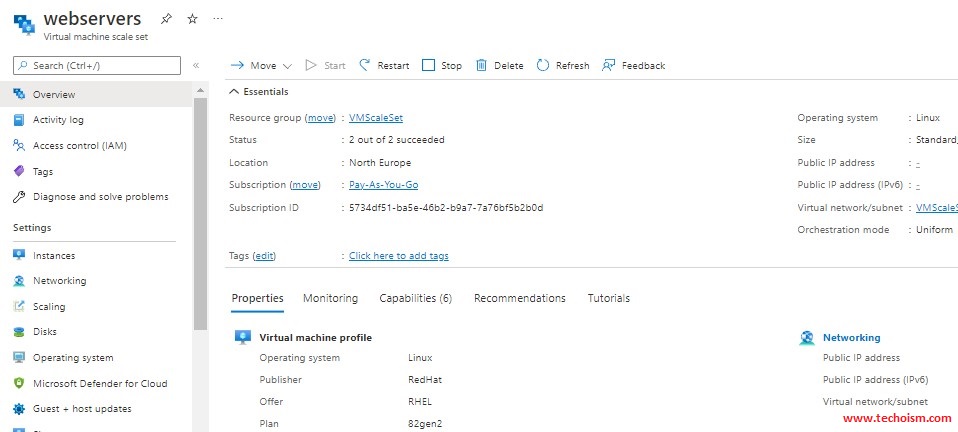Click move link next to Subscription
Viewport: 958px width, 432px height.
(305, 185)
